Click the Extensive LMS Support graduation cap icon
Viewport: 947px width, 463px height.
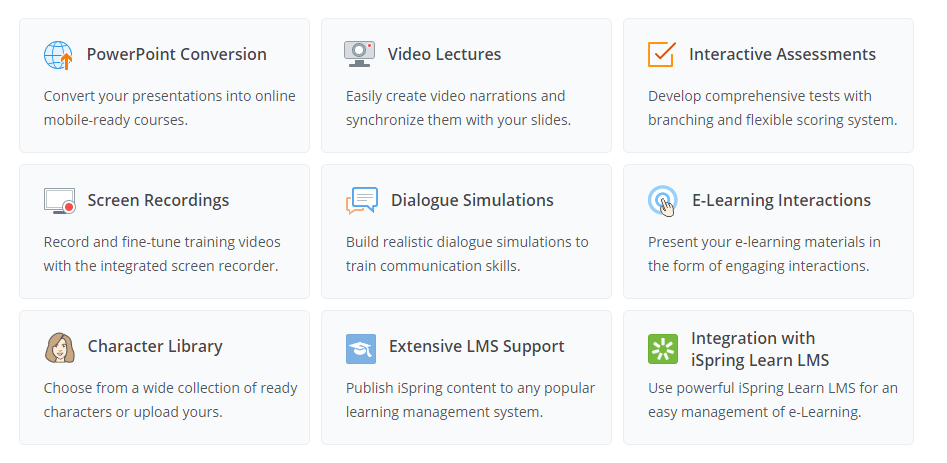click(360, 348)
